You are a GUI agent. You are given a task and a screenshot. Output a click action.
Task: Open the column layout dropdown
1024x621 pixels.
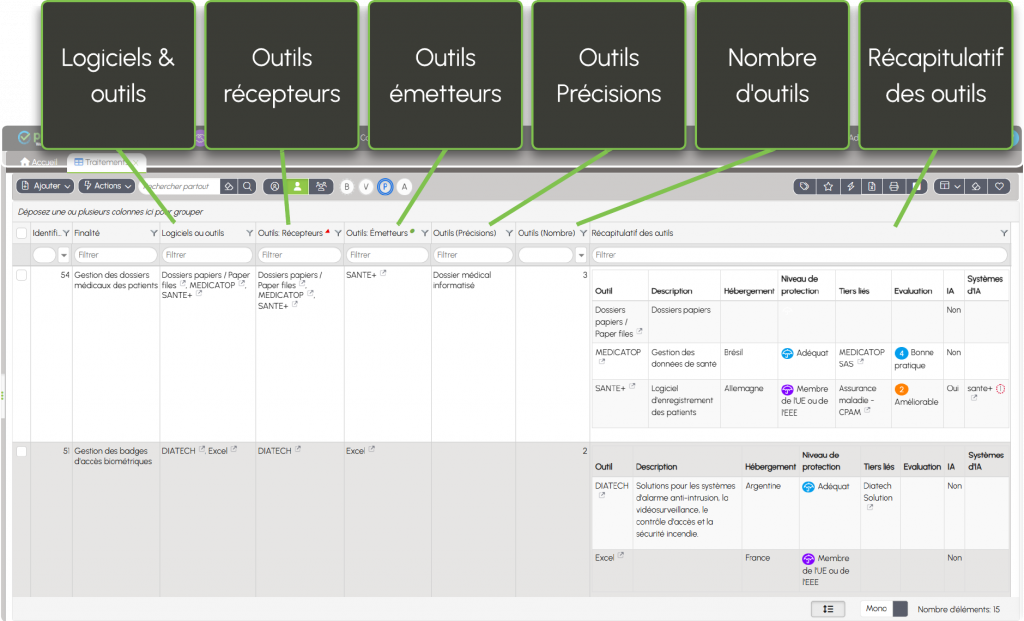click(949, 186)
